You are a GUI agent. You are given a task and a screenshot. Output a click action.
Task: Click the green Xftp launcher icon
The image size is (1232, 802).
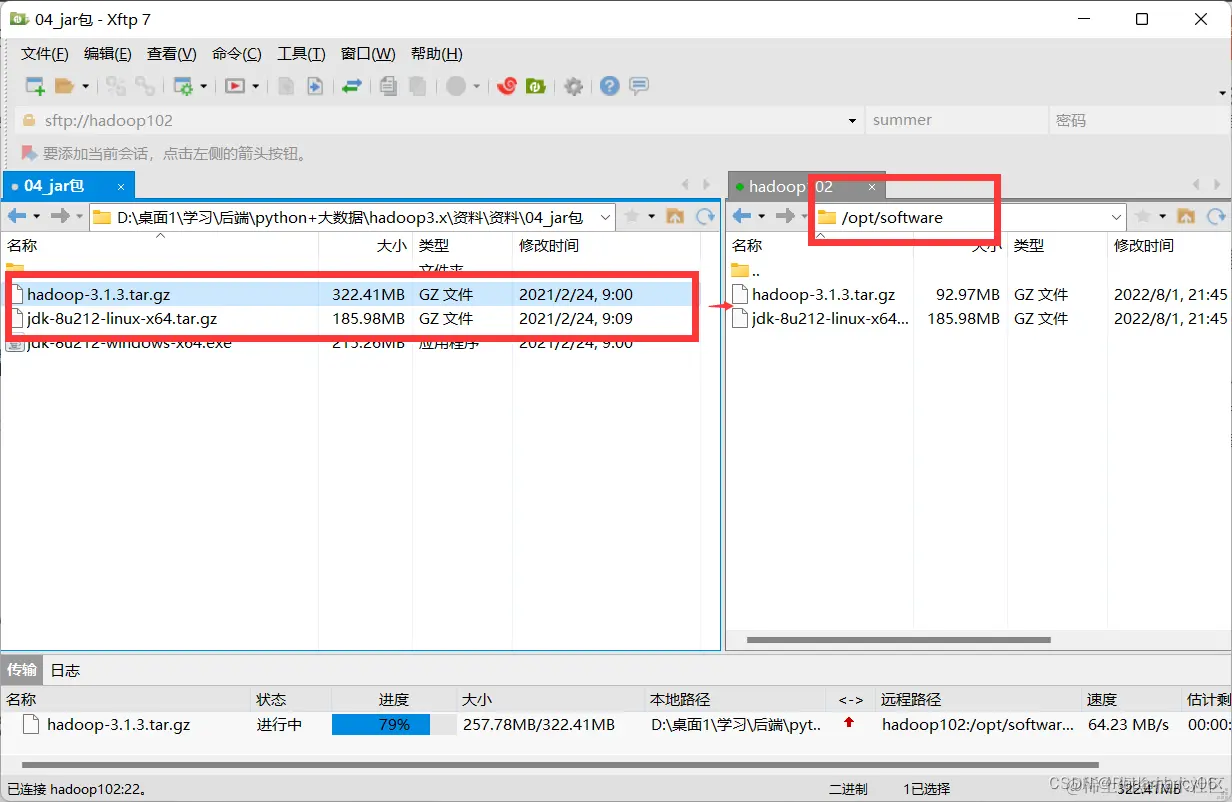pos(536,86)
